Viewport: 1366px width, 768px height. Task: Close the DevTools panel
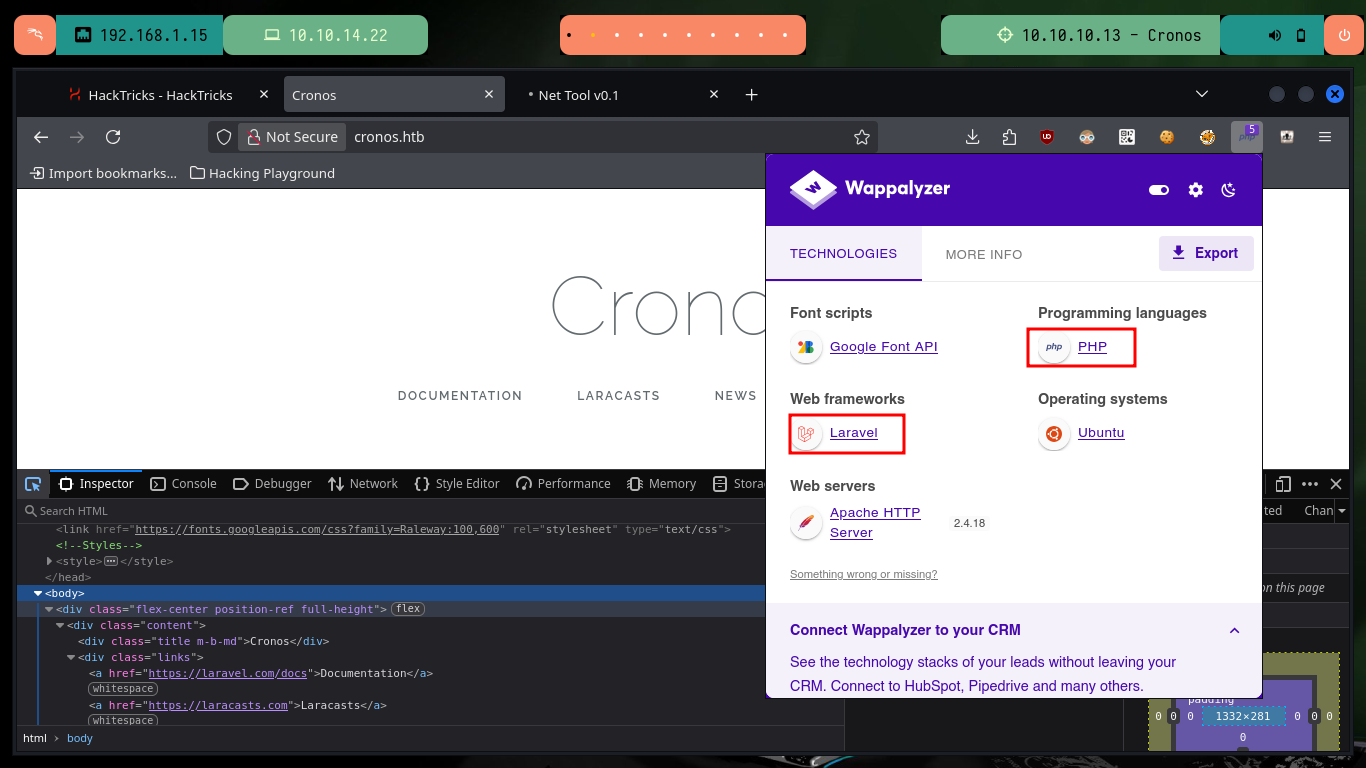point(1336,484)
